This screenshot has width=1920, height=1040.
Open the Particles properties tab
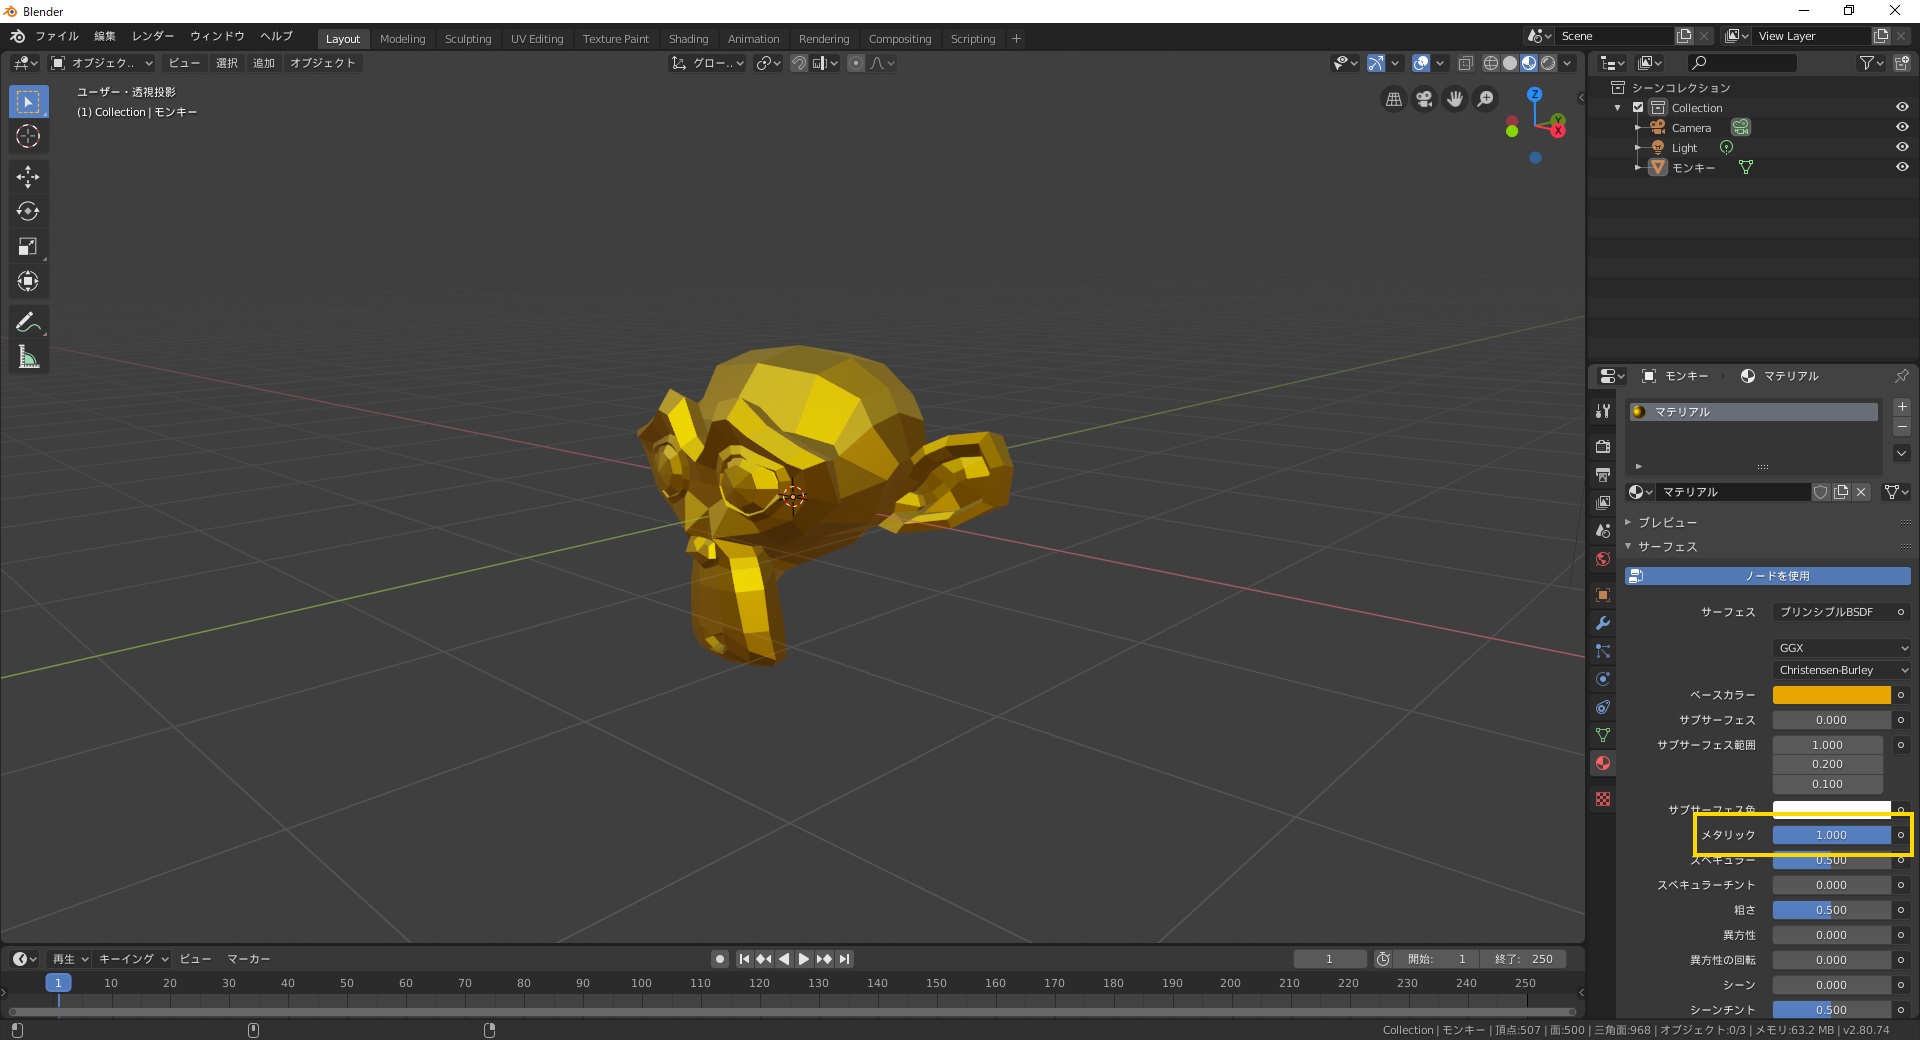[1603, 651]
